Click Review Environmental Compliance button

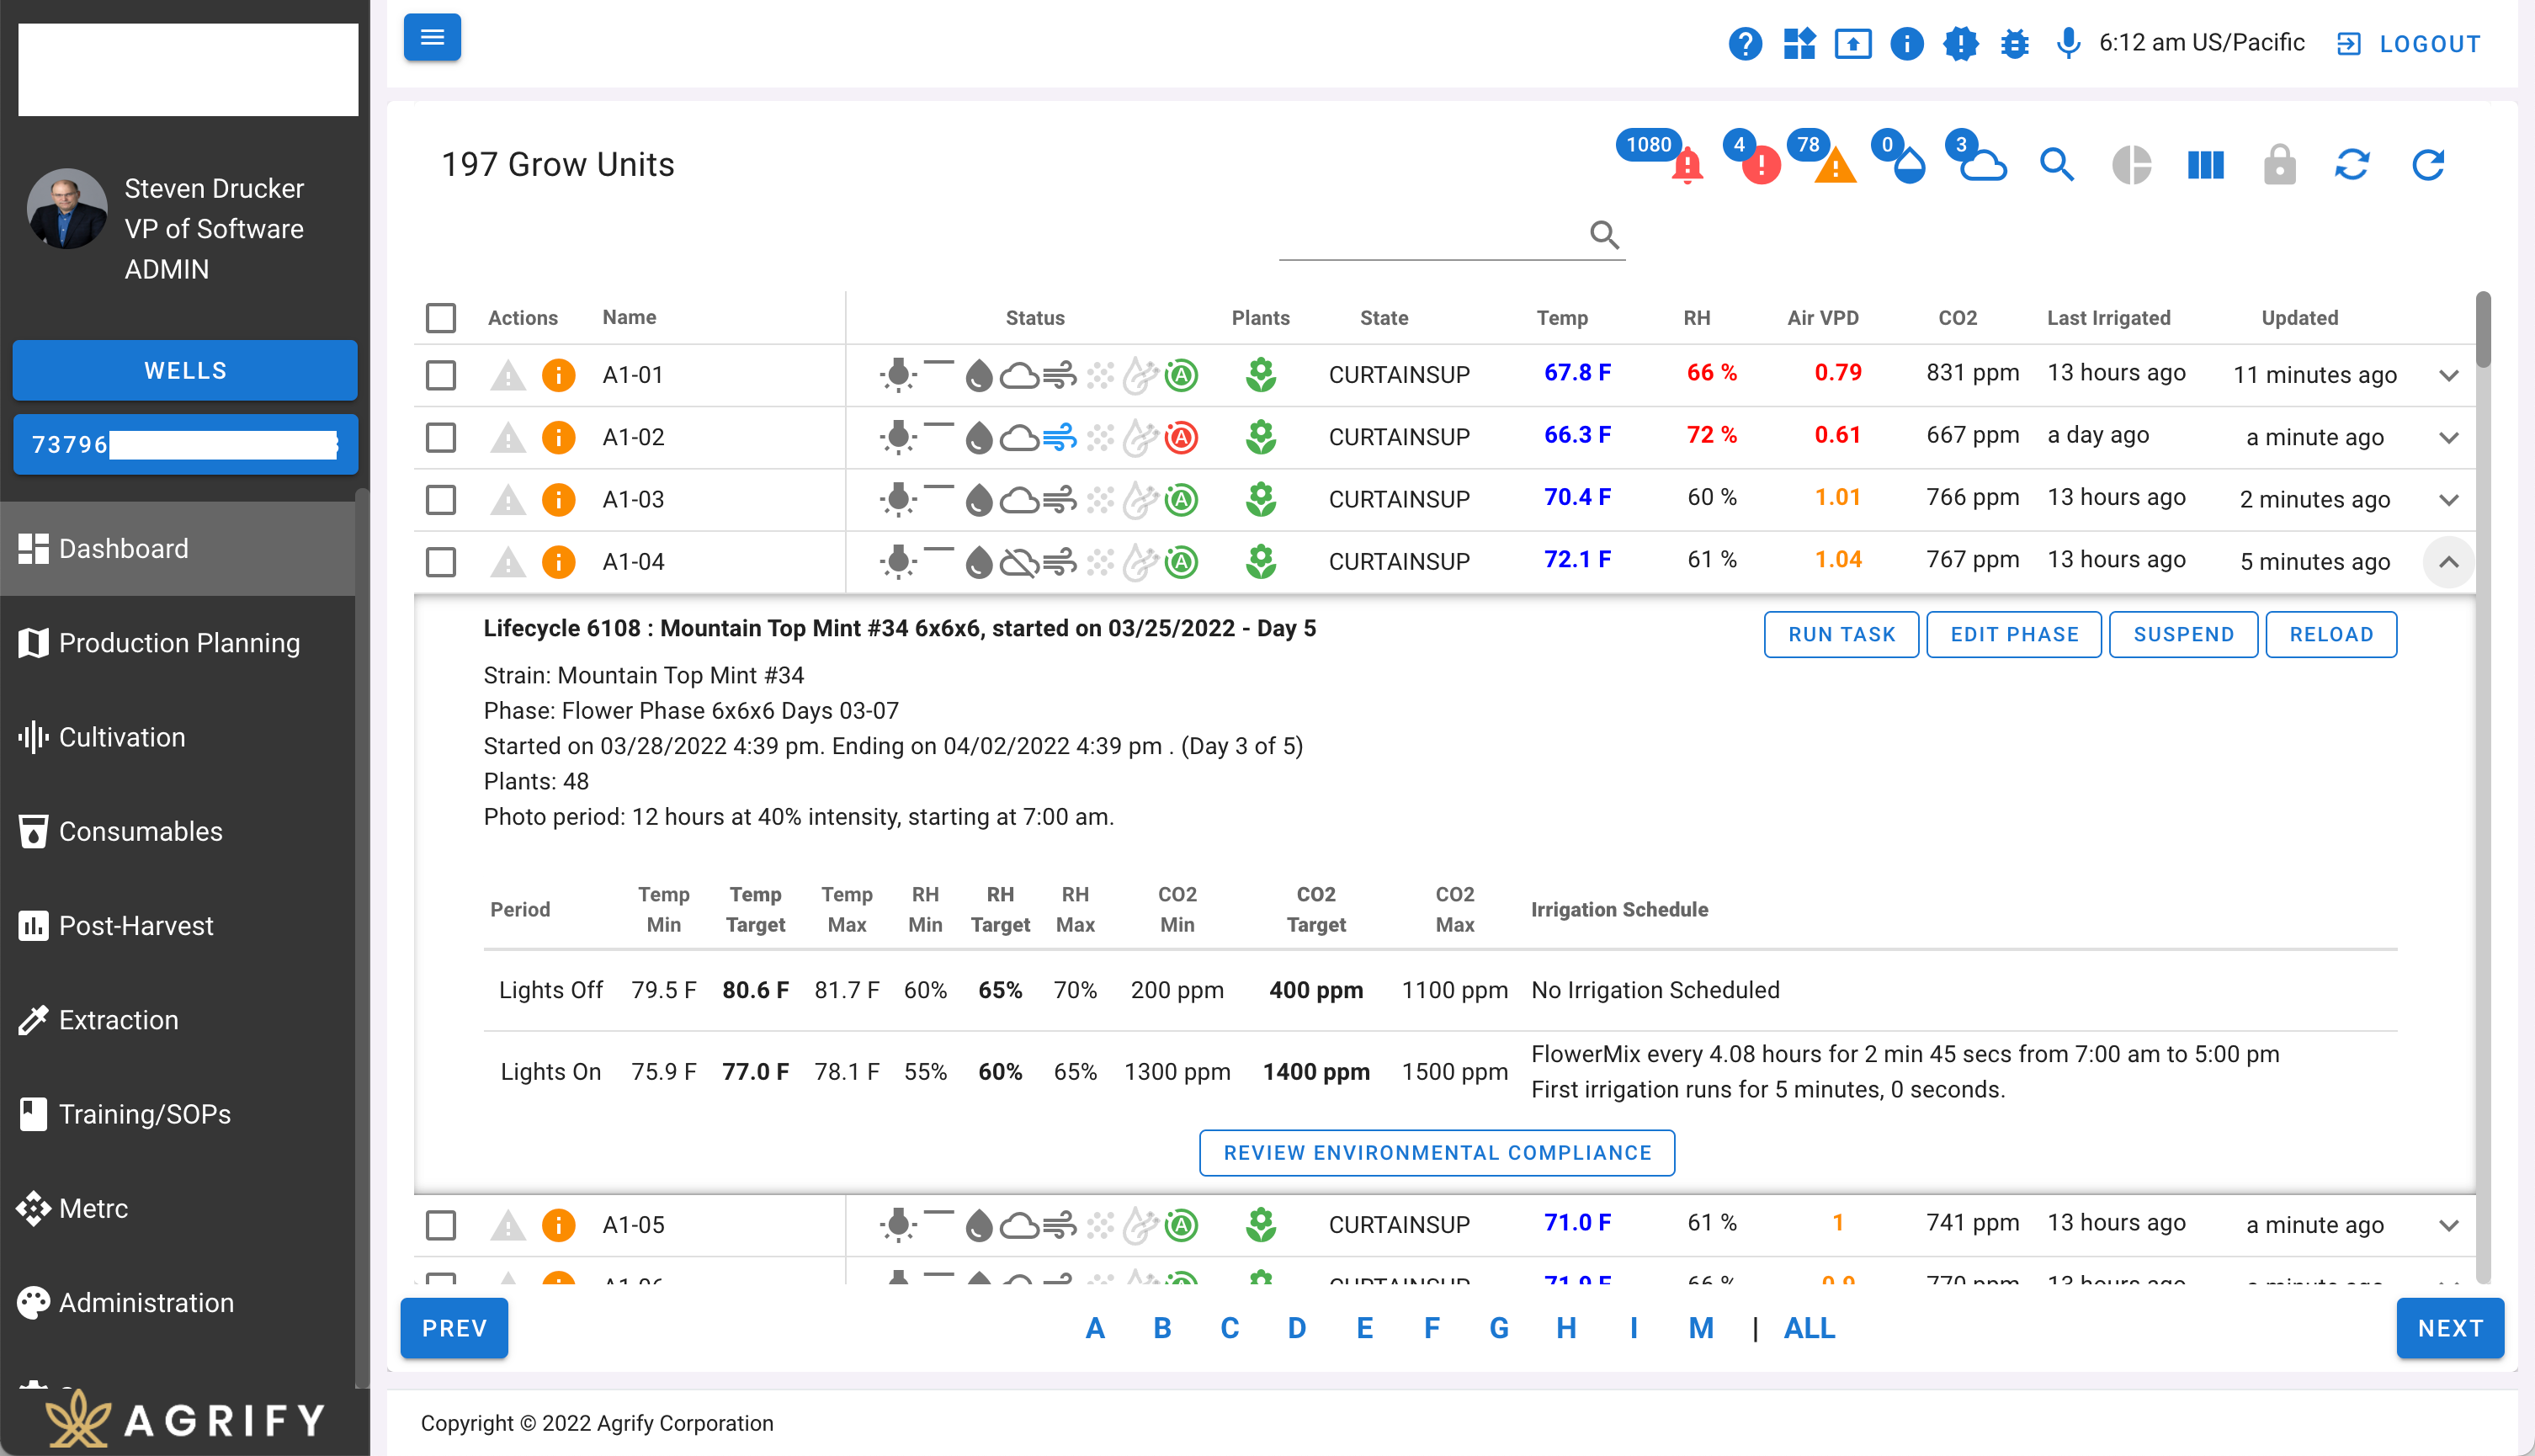1436,1153
